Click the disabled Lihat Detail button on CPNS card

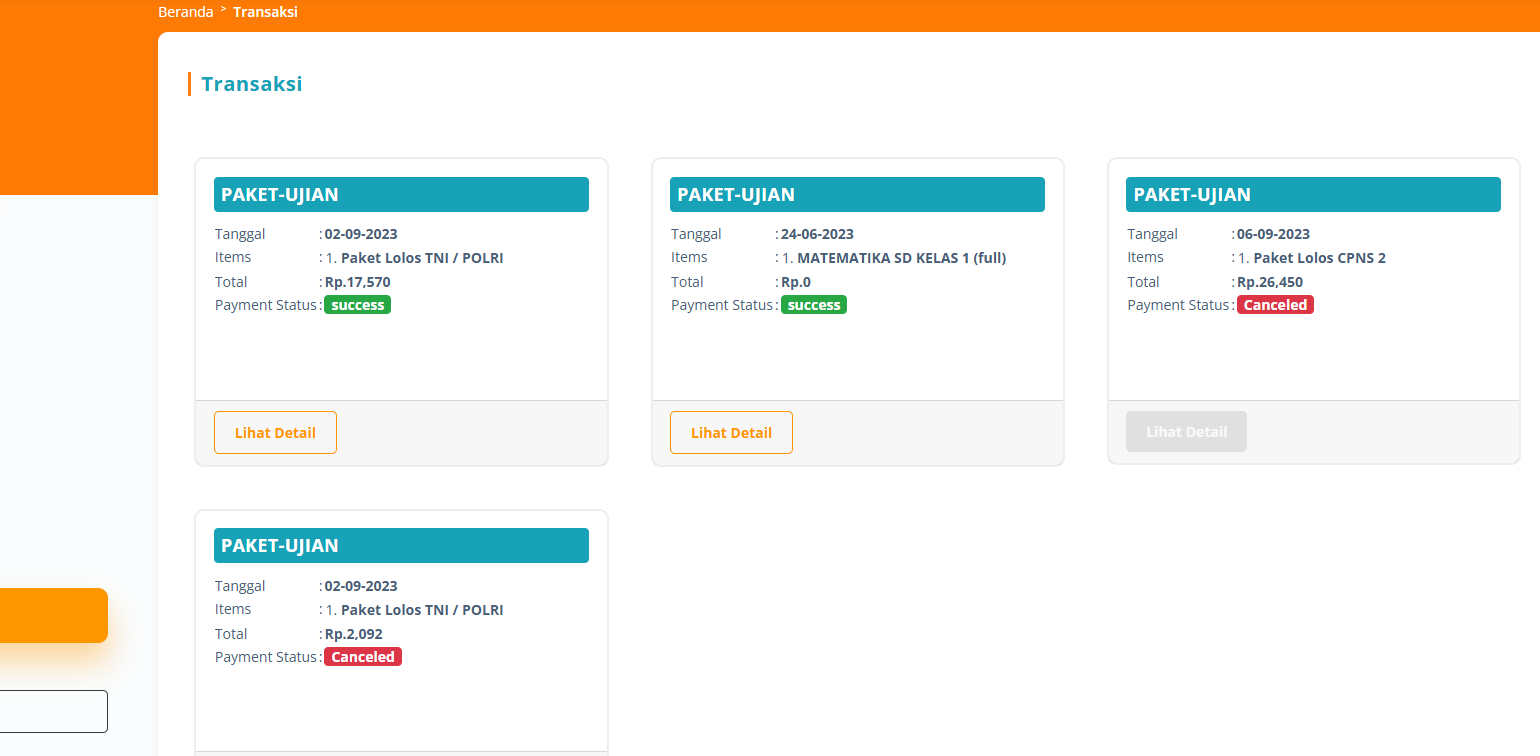(x=1186, y=431)
